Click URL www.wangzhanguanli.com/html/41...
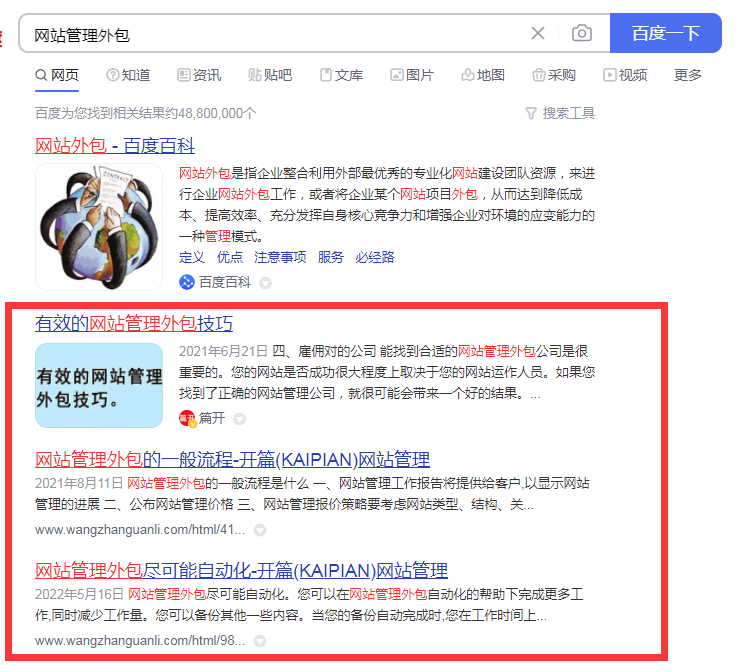The width and height of the screenshot is (746, 672). pyautogui.click(x=140, y=530)
